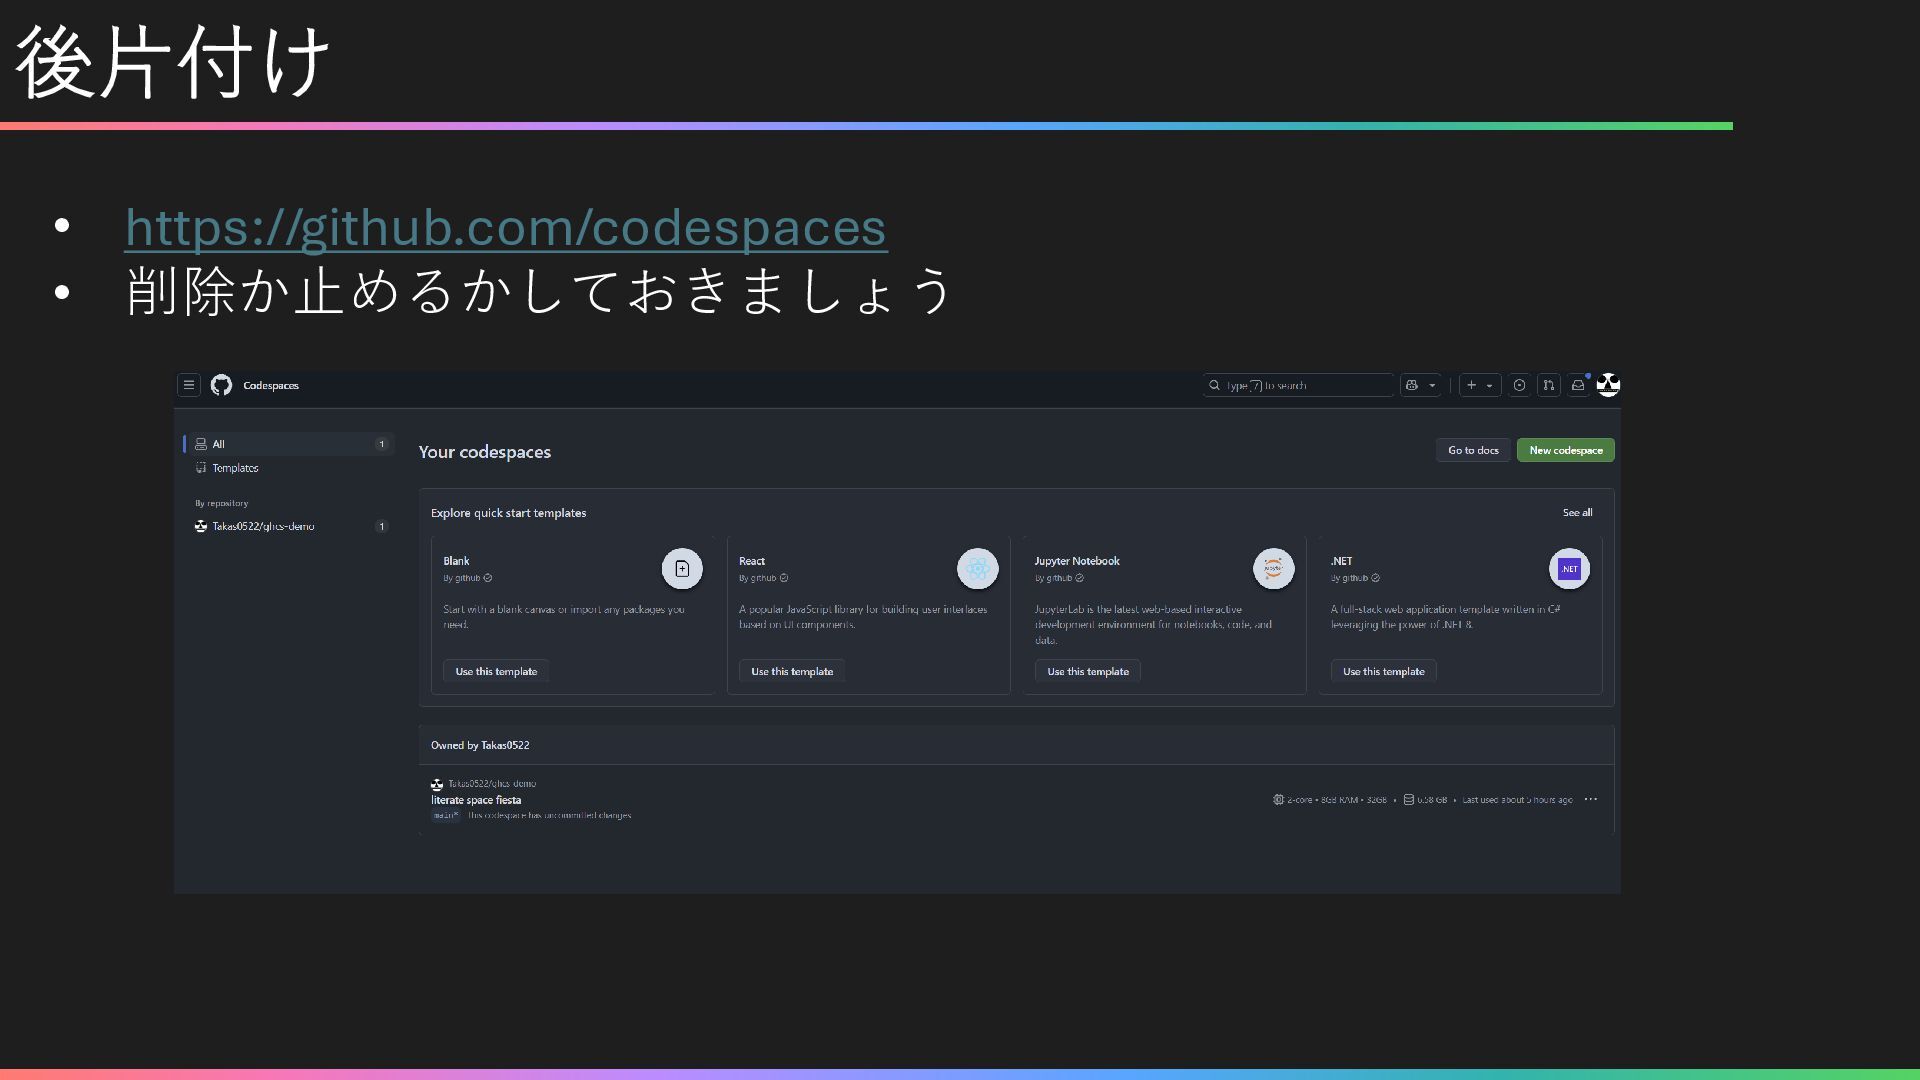The image size is (1920, 1080).
Task: Open See all templates link
Action: click(1577, 513)
